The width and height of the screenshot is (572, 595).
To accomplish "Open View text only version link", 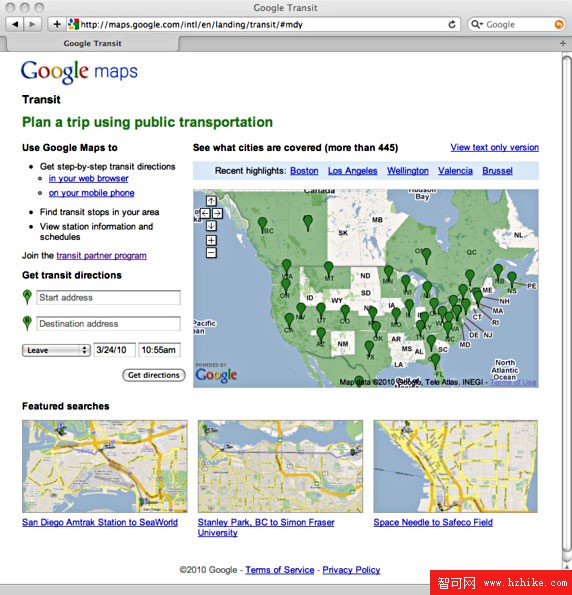I will [x=495, y=147].
